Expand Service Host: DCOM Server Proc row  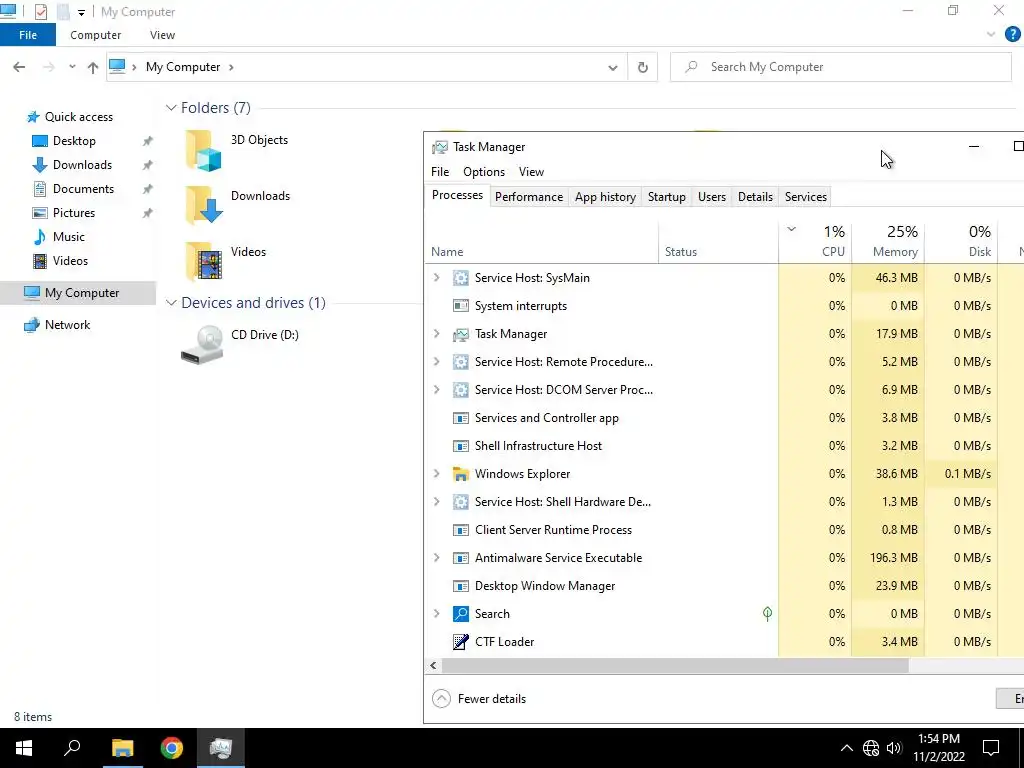(x=437, y=390)
